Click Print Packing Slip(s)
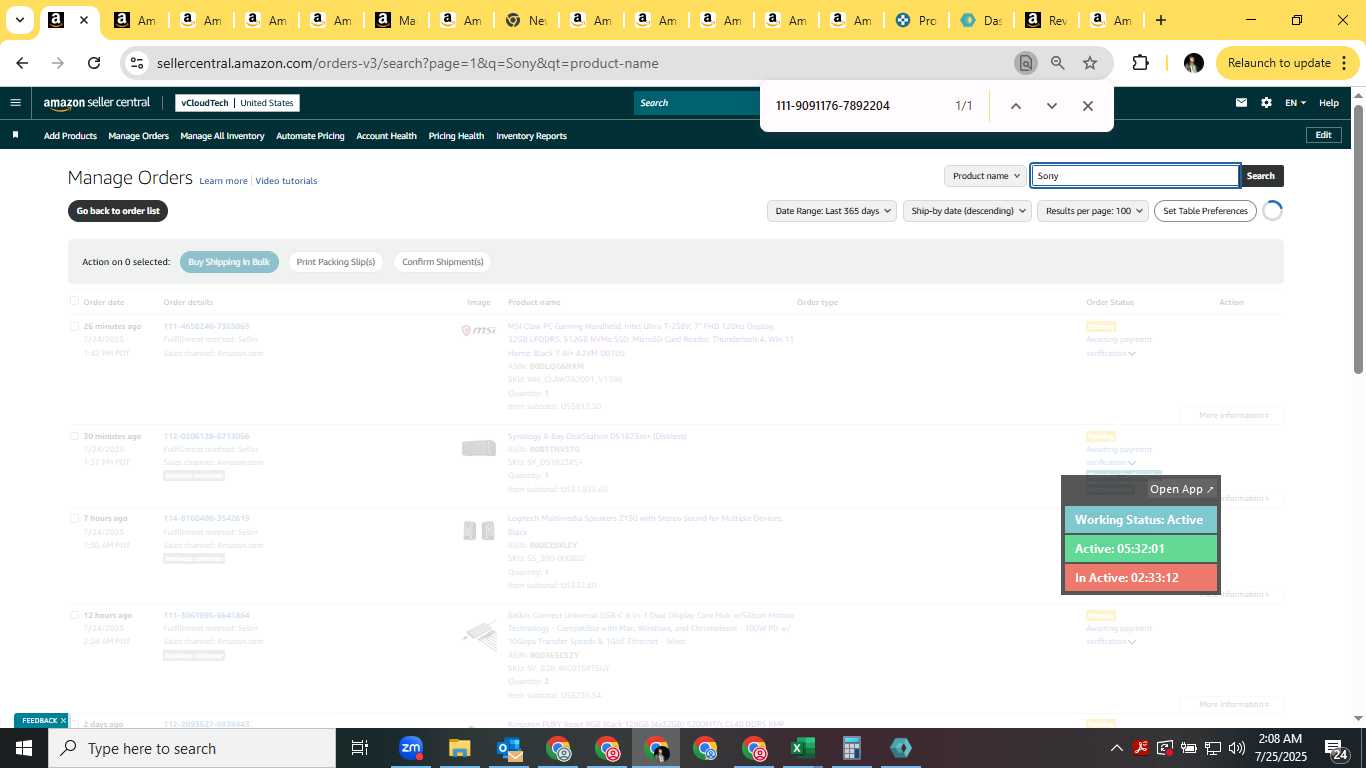The width and height of the screenshot is (1366, 768). [x=336, y=262]
